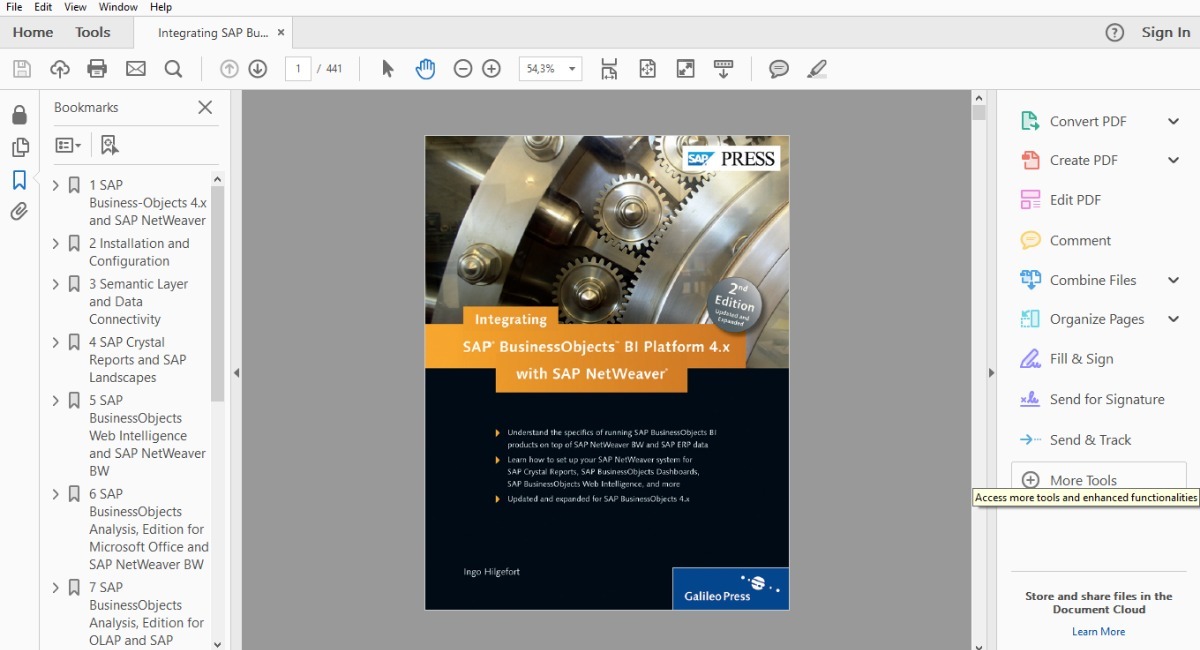Screen dimensions: 1200x650
Task: Open the Edit menu
Action: (43, 7)
